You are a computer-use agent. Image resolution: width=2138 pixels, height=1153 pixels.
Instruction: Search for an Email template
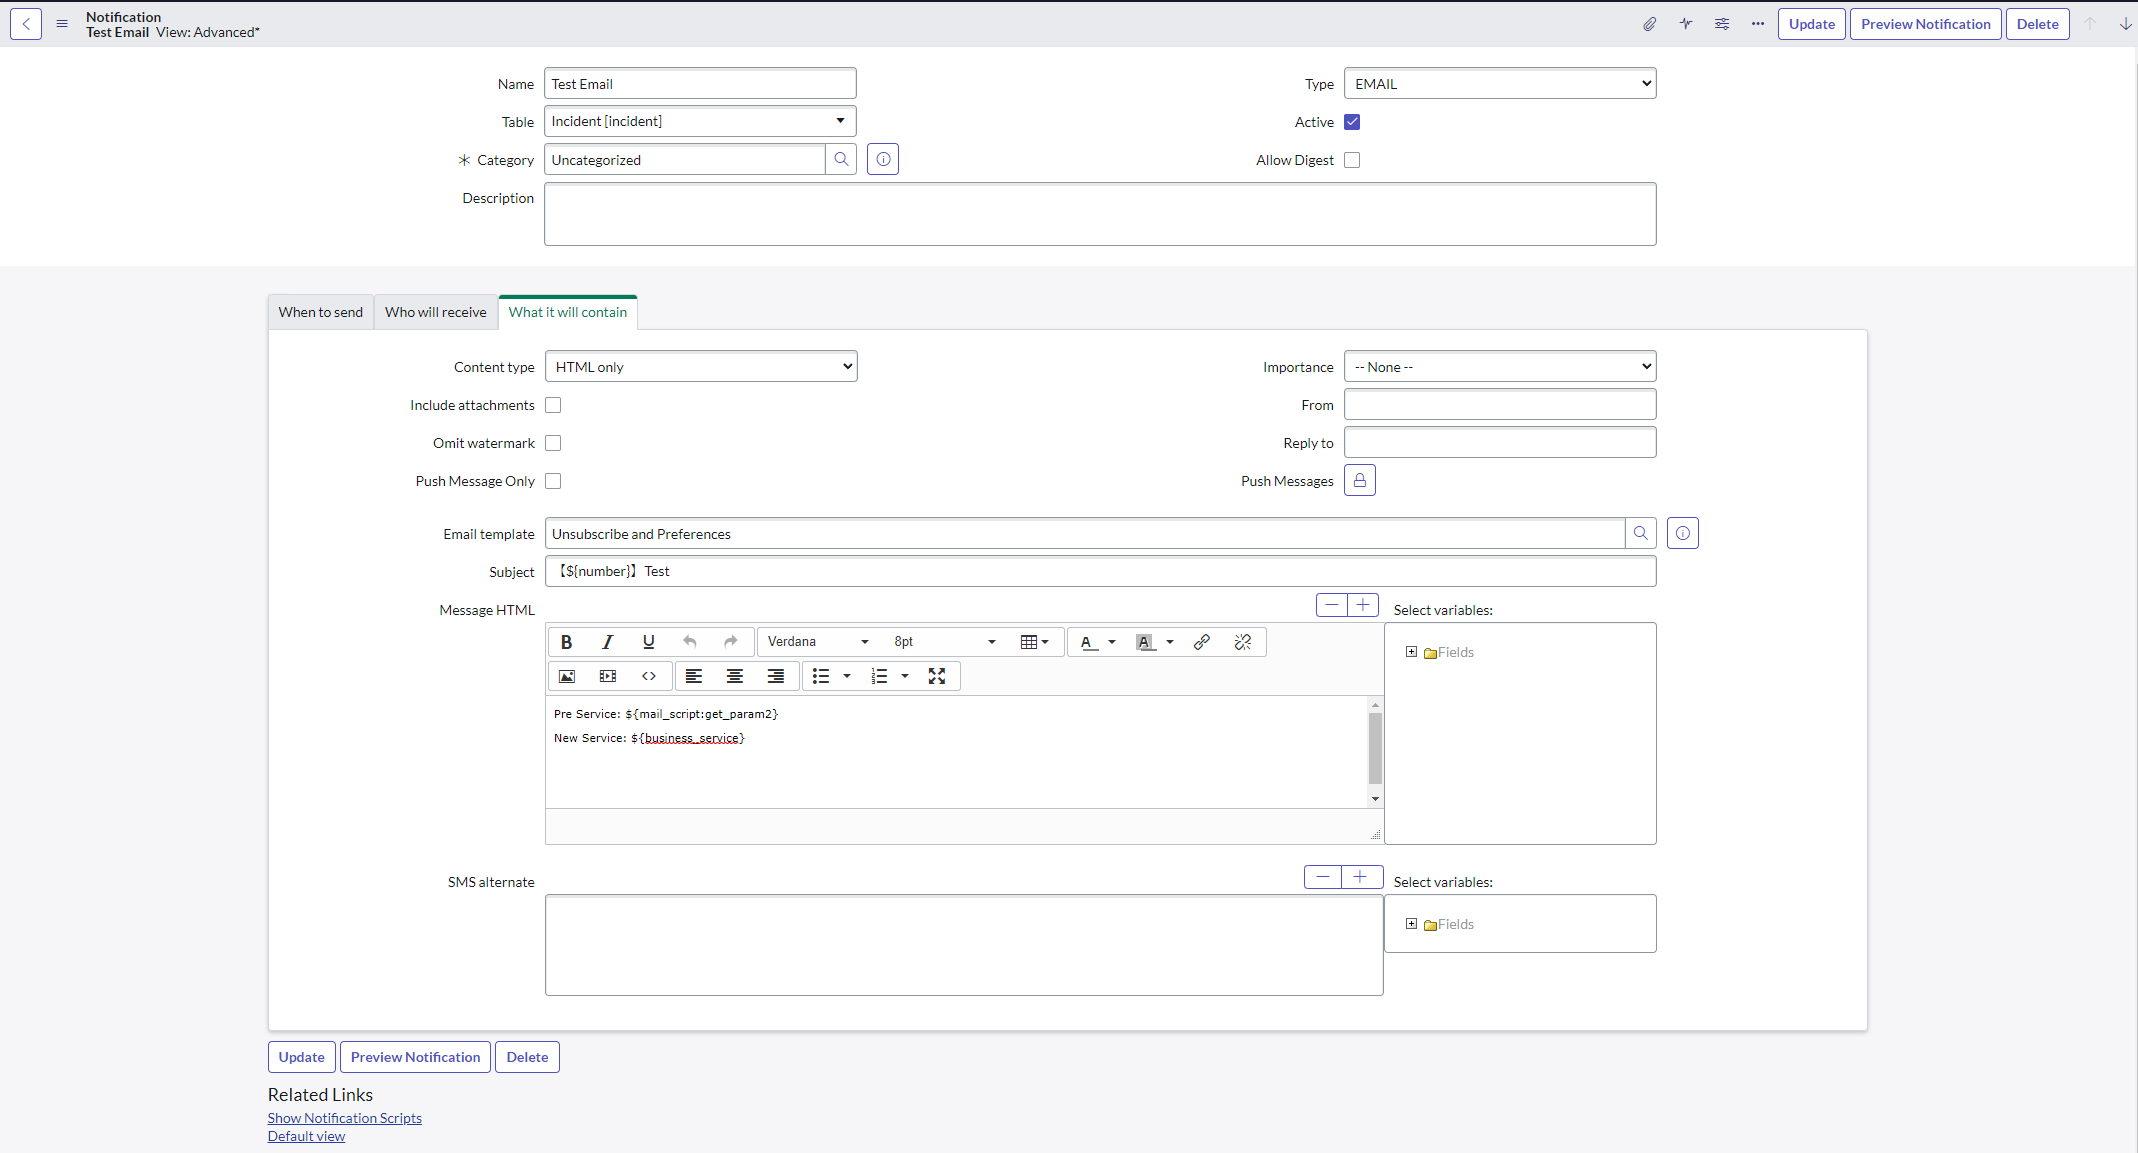click(x=1640, y=534)
